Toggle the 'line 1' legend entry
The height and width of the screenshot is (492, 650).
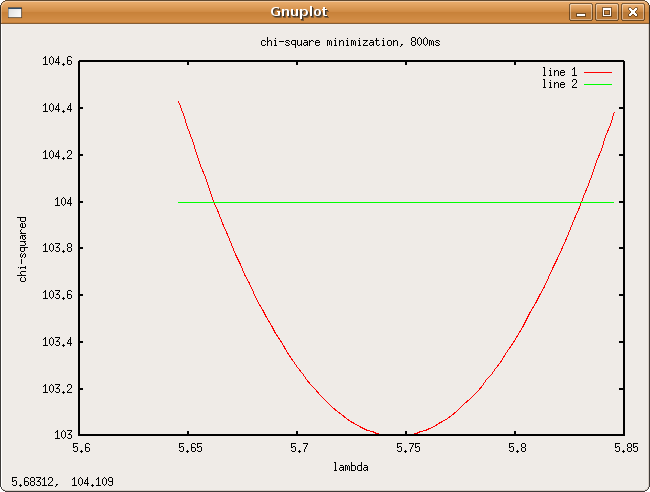pyautogui.click(x=559, y=72)
